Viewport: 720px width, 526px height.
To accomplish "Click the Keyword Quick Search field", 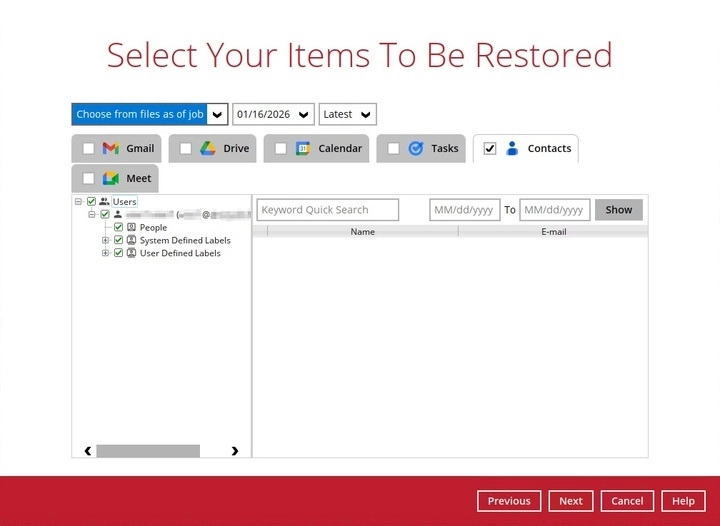I will tap(327, 210).
